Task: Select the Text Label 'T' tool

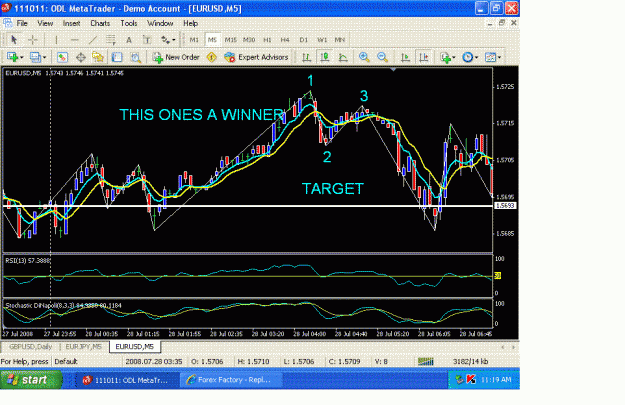Action: tap(147, 40)
